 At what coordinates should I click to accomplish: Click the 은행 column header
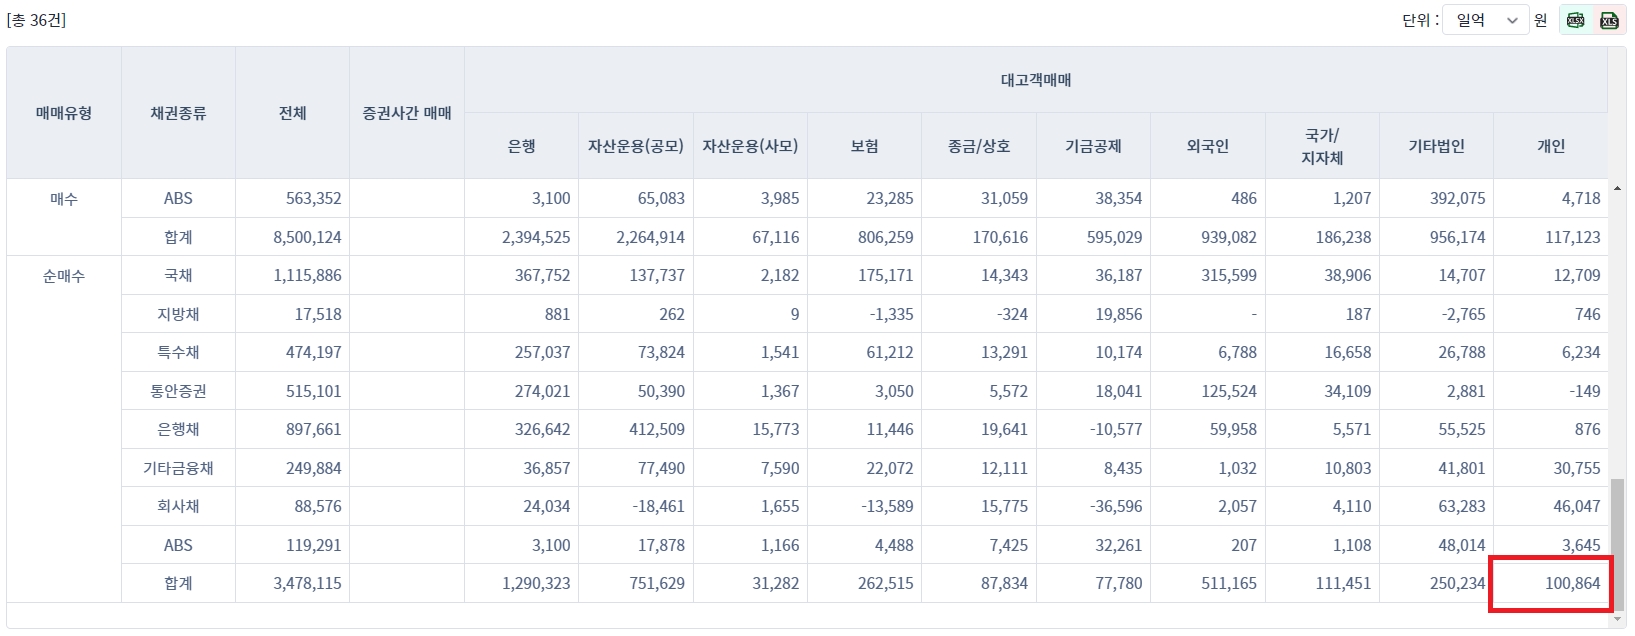click(522, 146)
